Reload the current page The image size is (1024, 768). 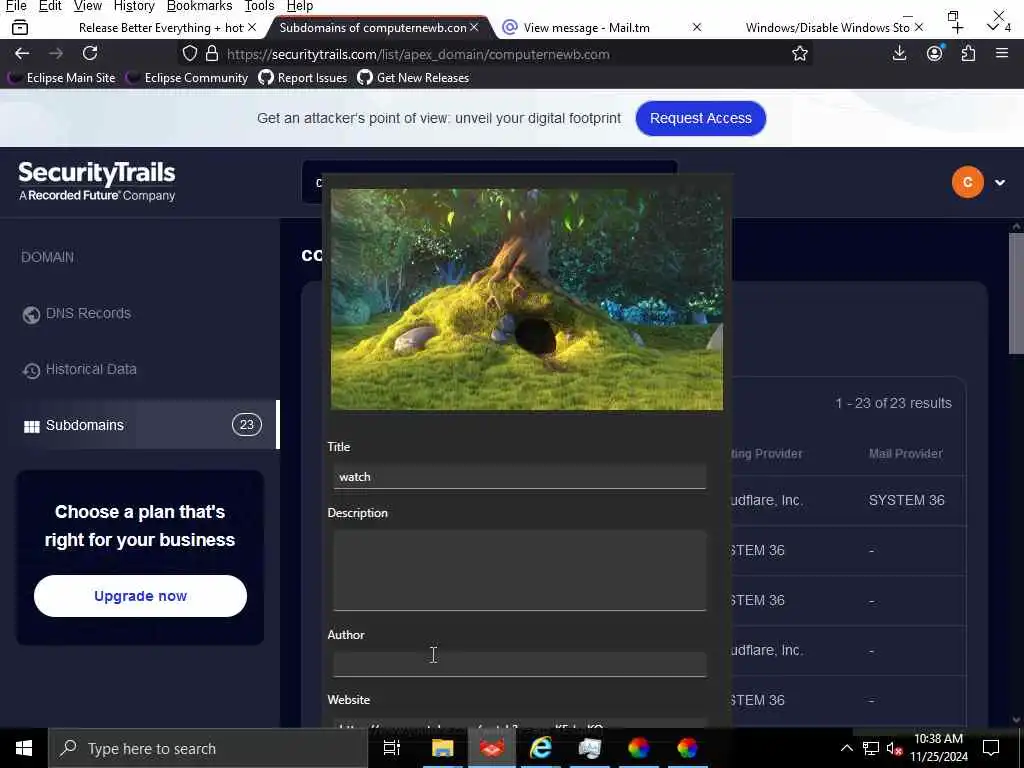click(x=90, y=54)
